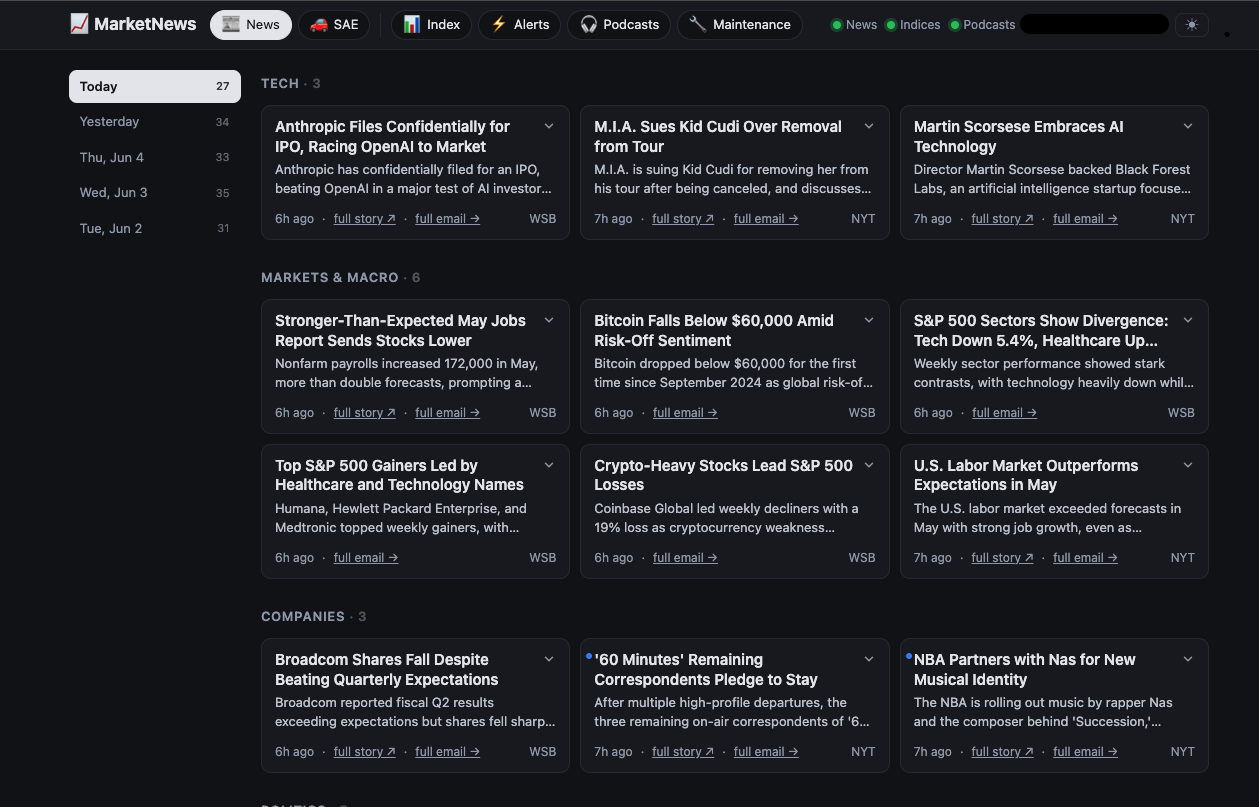Image resolution: width=1259 pixels, height=807 pixels.
Task: Expand the May Jobs Report card chevron
Action: coord(549,321)
